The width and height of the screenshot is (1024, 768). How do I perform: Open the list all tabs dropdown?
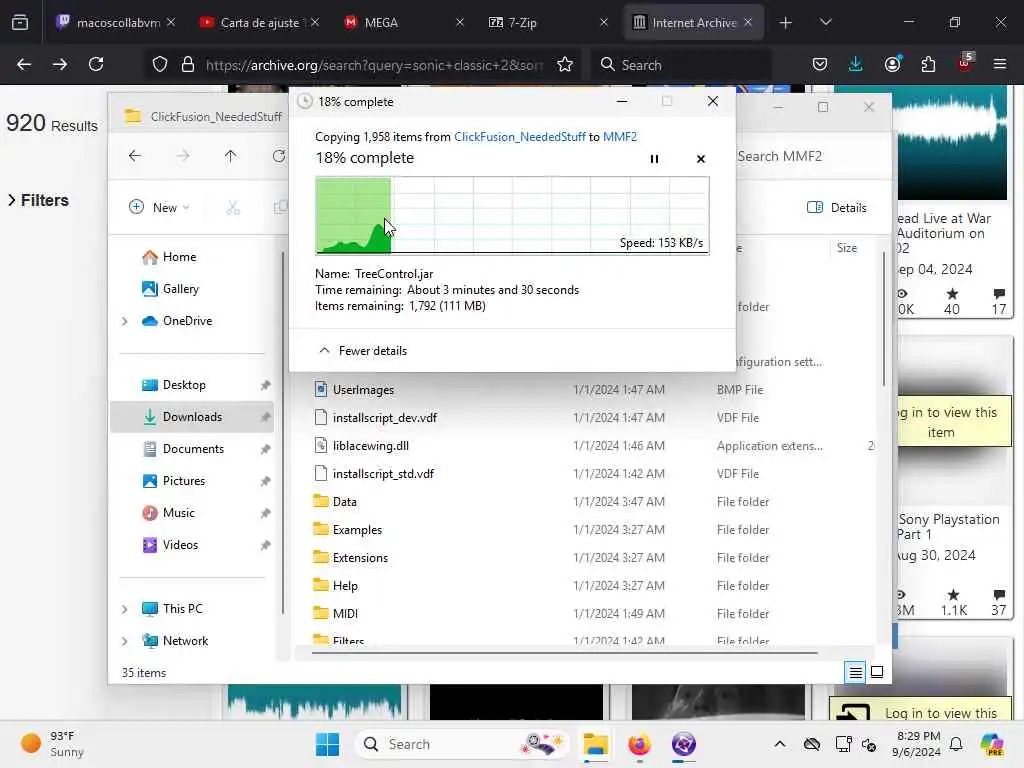[825, 22]
